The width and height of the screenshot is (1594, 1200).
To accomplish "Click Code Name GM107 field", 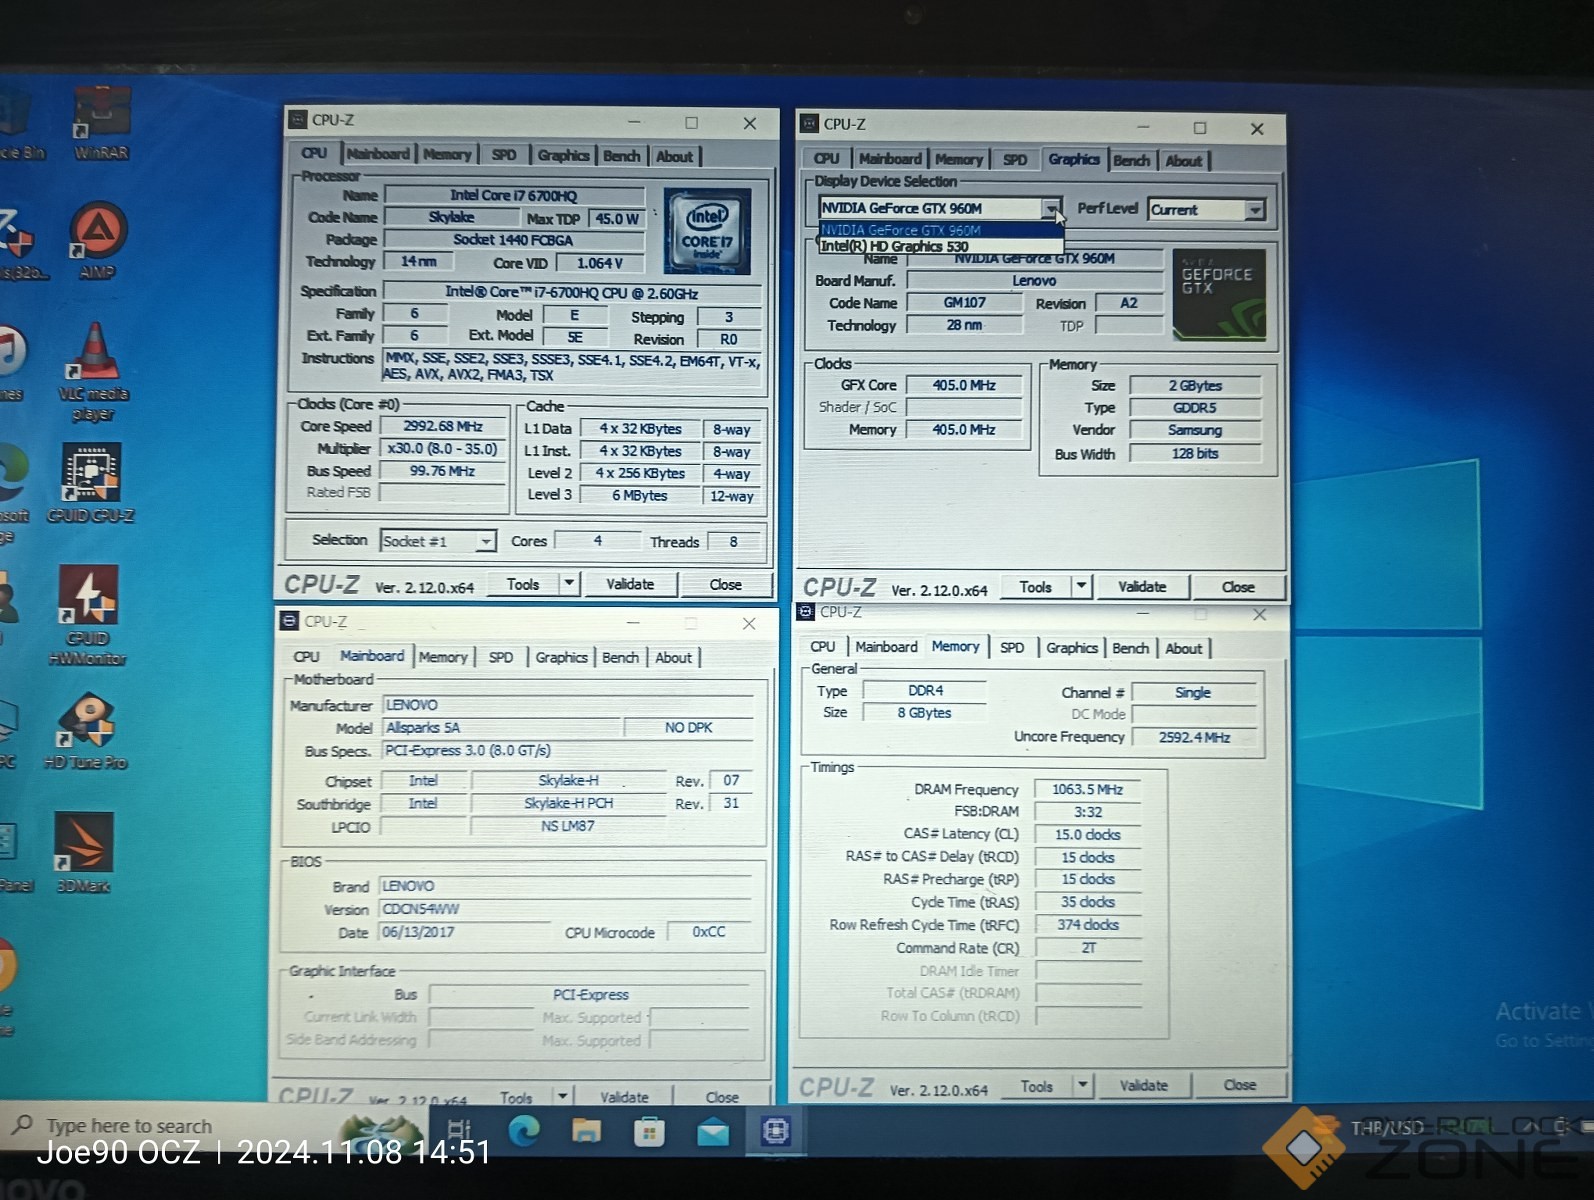I will coord(965,302).
